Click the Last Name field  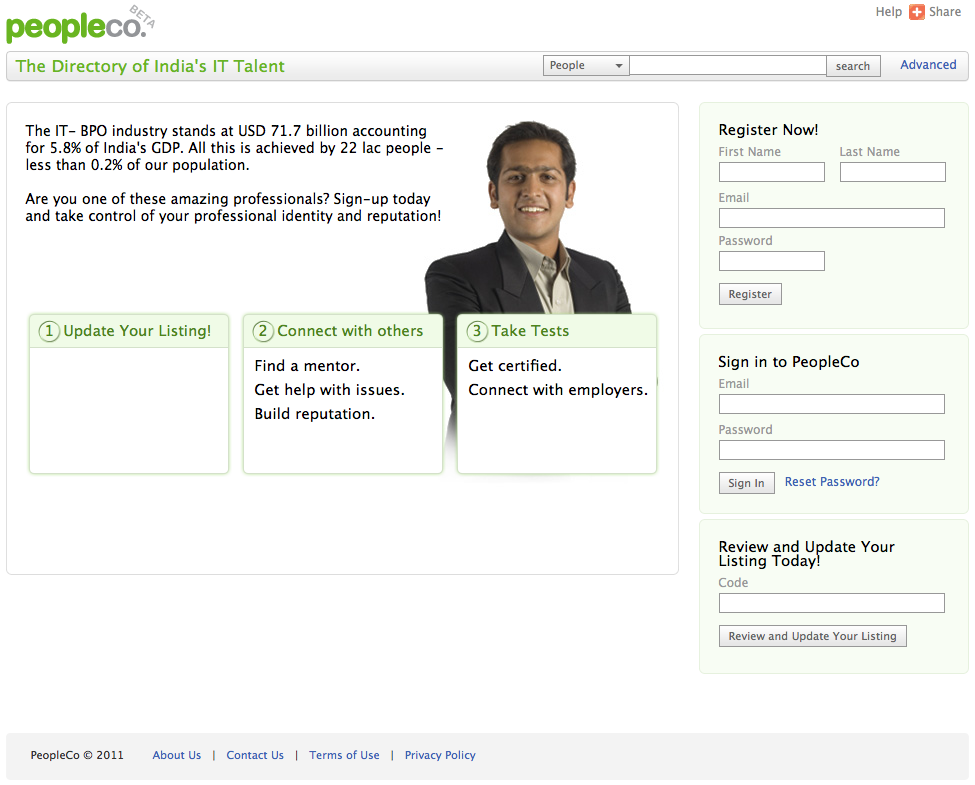(892, 172)
